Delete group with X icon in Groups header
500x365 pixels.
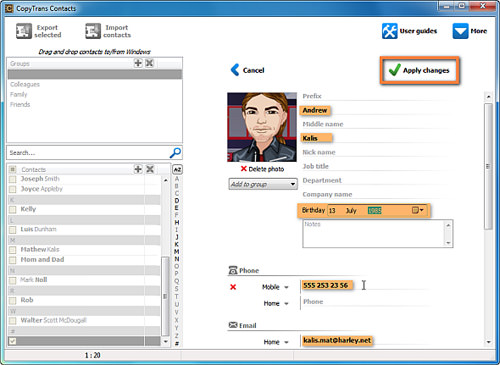[149, 63]
